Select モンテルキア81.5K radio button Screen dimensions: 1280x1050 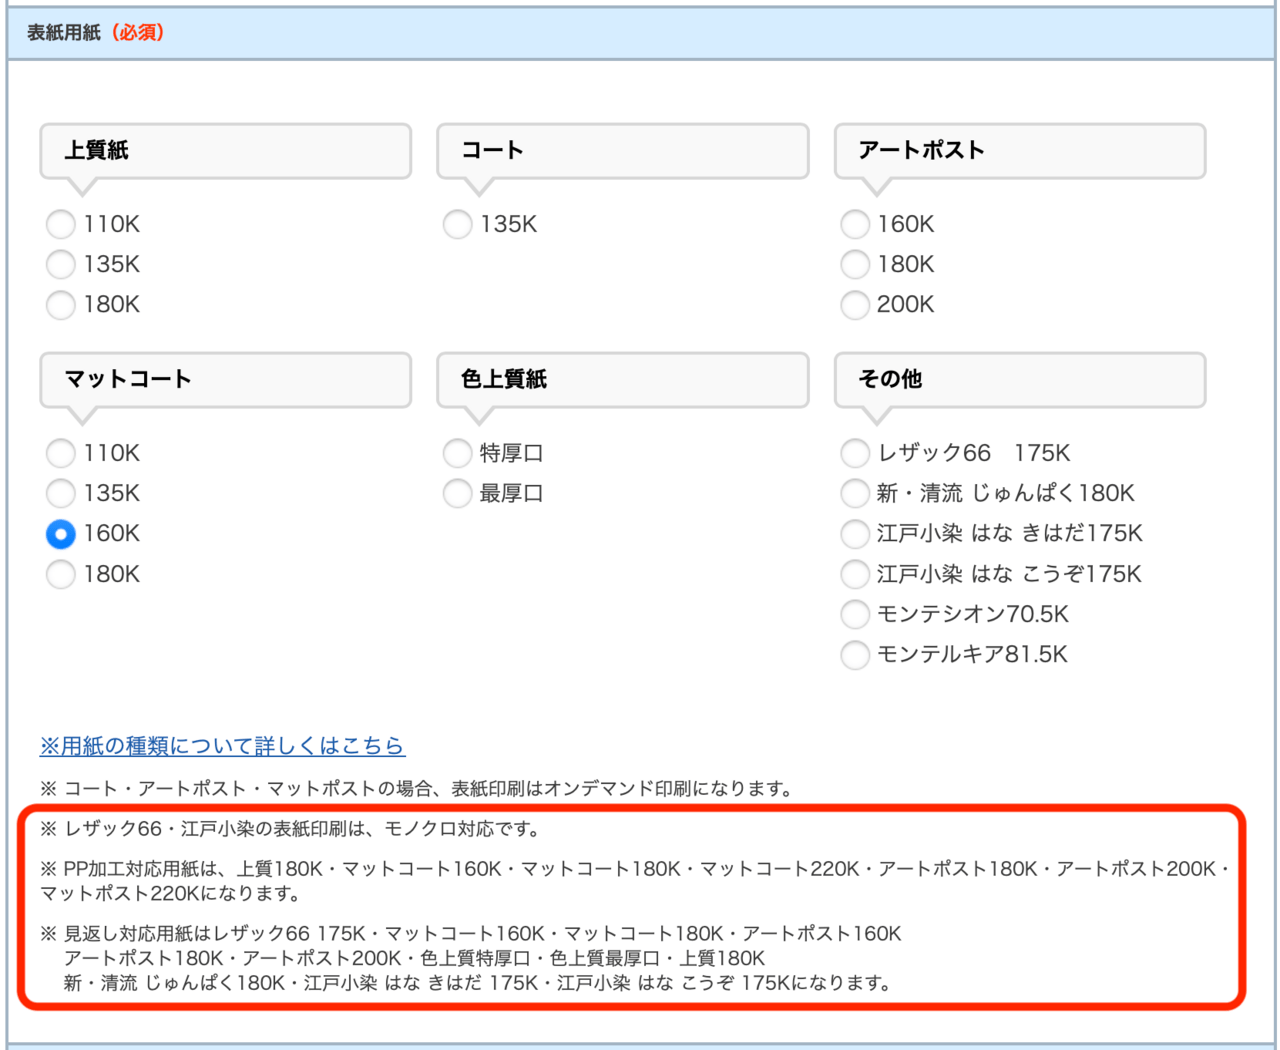point(855,654)
